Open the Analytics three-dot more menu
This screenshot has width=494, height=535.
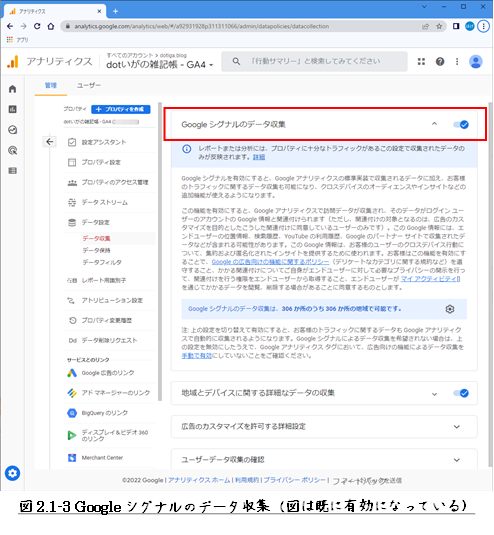tap(457, 61)
